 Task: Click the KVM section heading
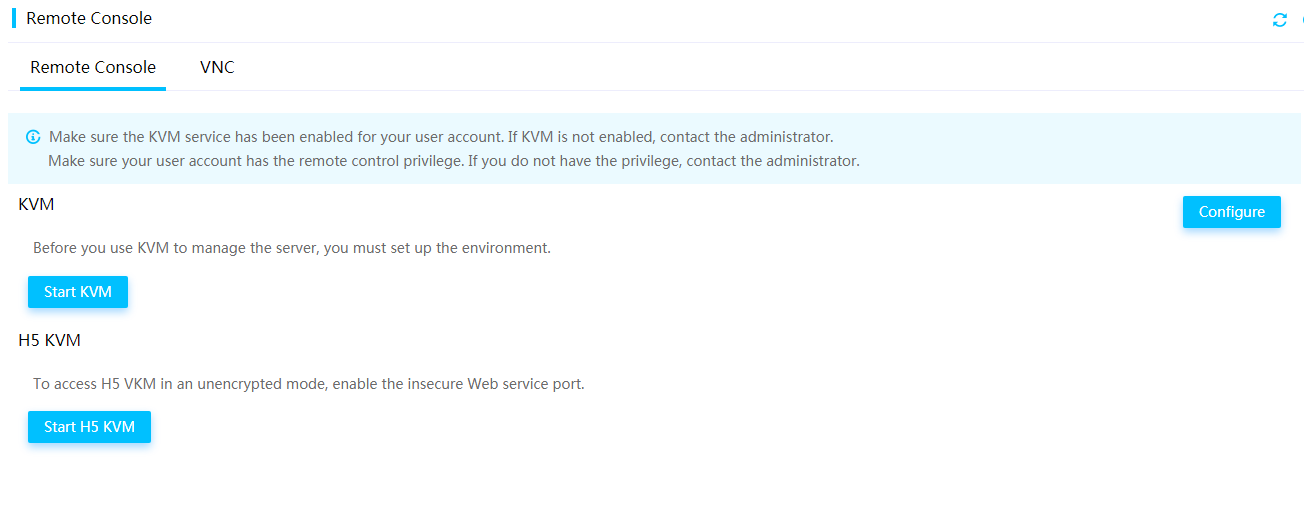click(36, 204)
